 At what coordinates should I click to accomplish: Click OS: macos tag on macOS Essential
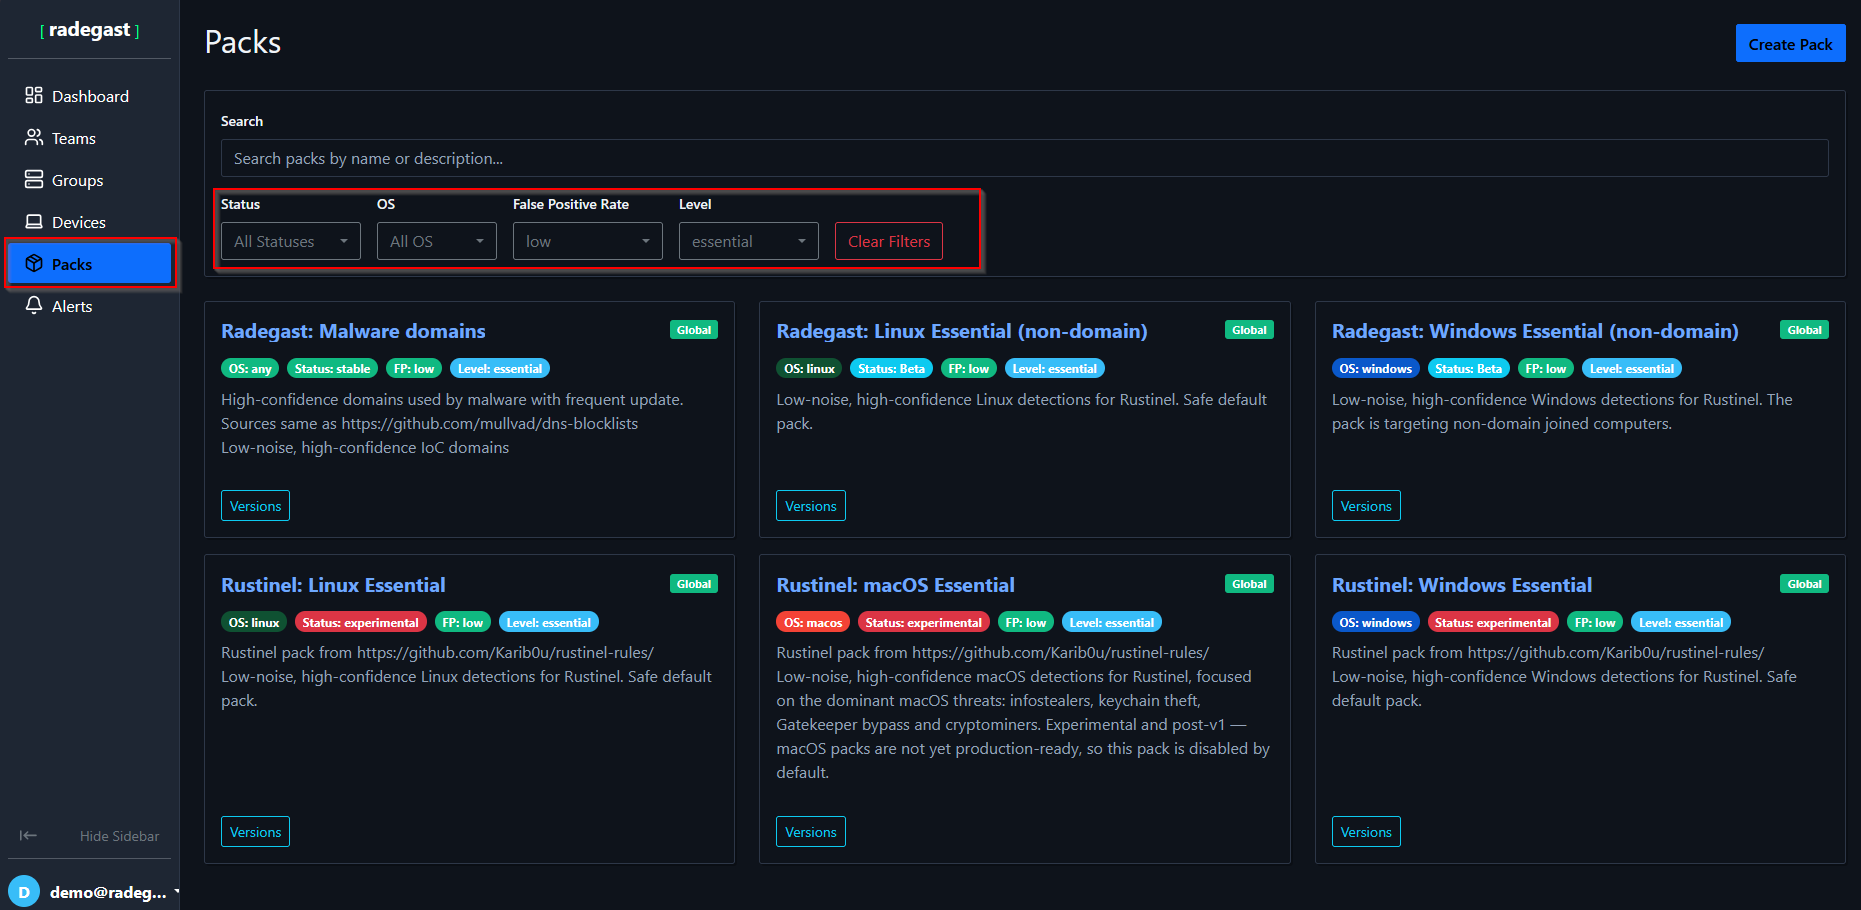pyautogui.click(x=813, y=622)
